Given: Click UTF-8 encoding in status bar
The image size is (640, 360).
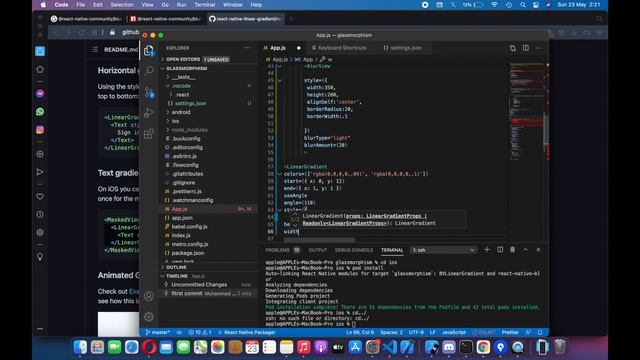Looking at the screenshot, I should point(416,332).
